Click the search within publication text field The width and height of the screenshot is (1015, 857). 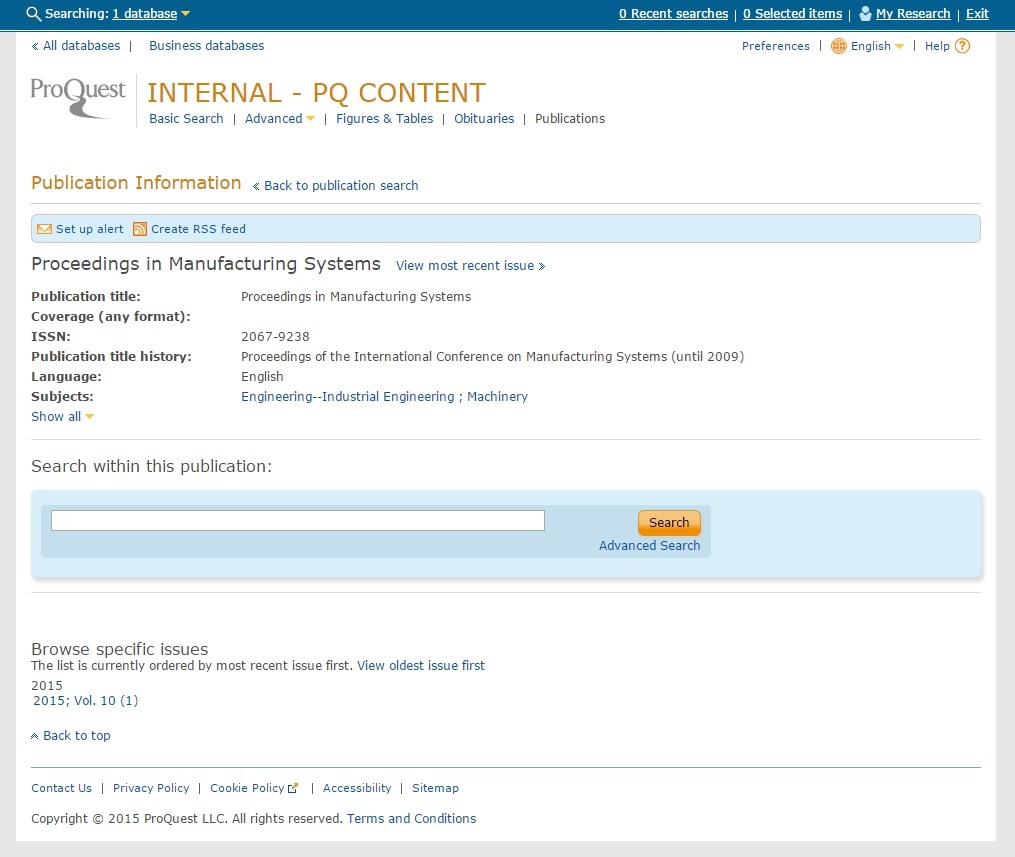click(298, 520)
